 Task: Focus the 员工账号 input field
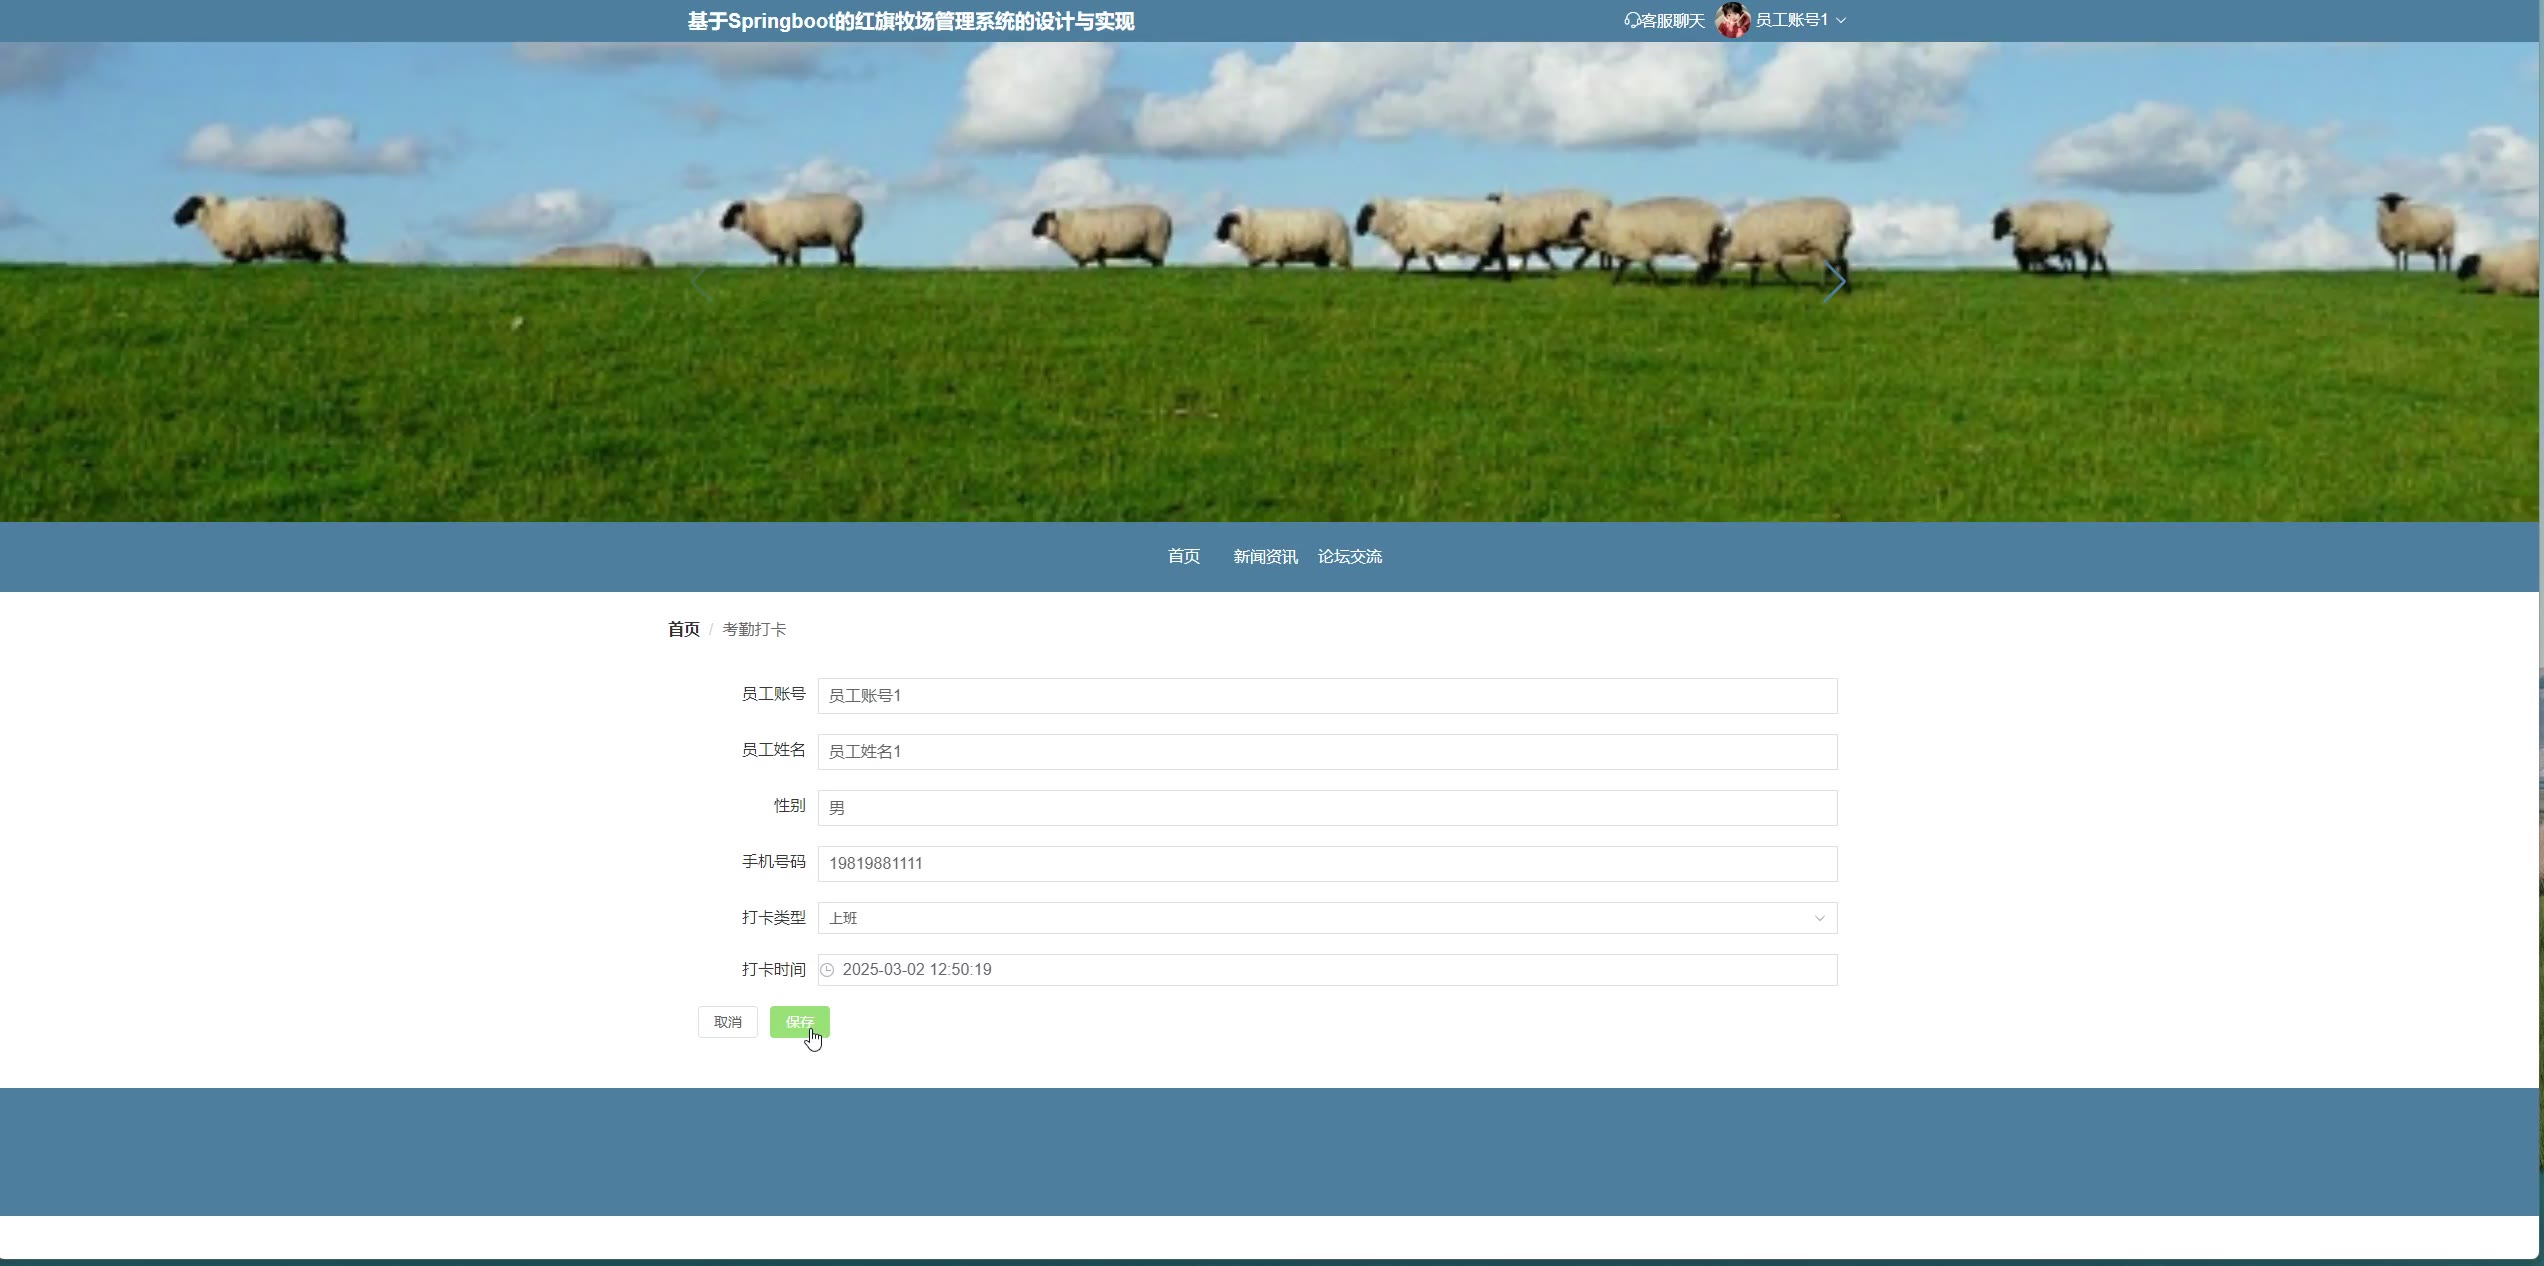[x=1326, y=696]
